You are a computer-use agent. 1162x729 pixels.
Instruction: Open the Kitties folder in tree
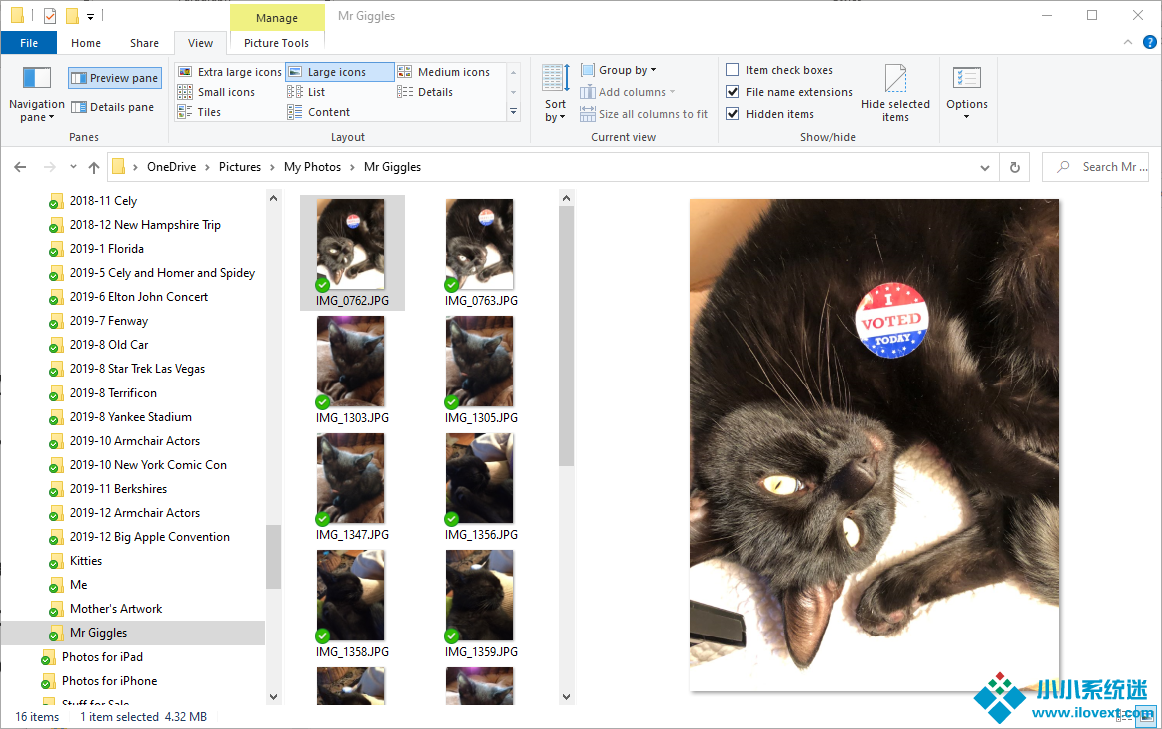[x=86, y=561]
